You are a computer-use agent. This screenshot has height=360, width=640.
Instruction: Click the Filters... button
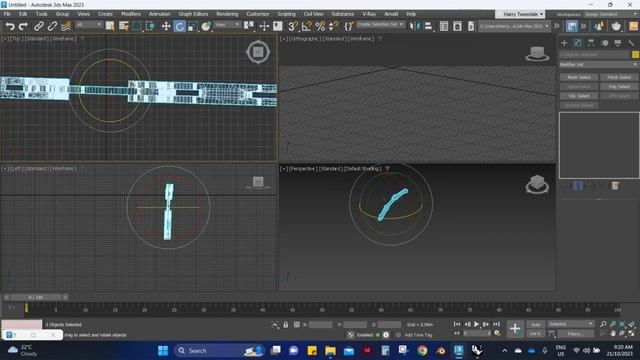(576, 334)
